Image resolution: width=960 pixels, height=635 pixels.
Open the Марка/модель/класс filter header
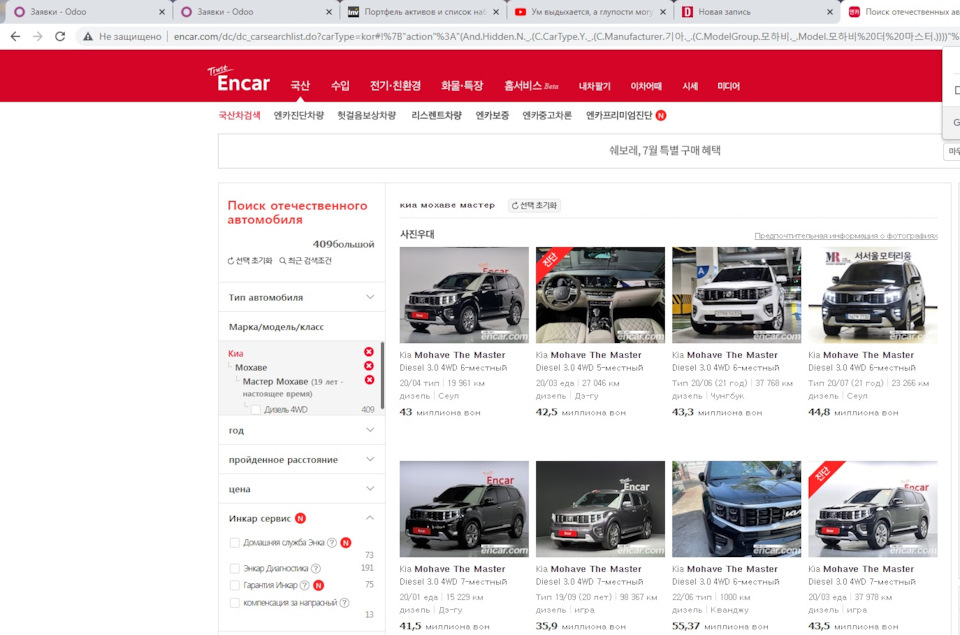pyautogui.click(x=301, y=326)
